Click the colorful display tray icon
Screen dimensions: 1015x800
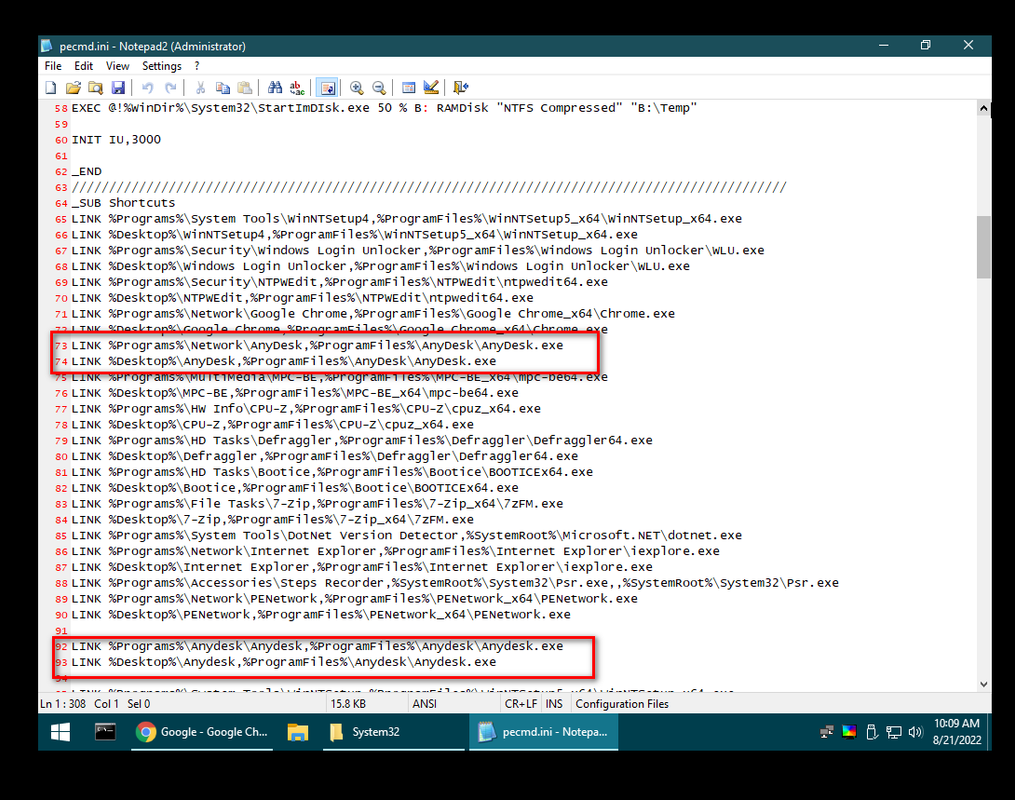[849, 732]
